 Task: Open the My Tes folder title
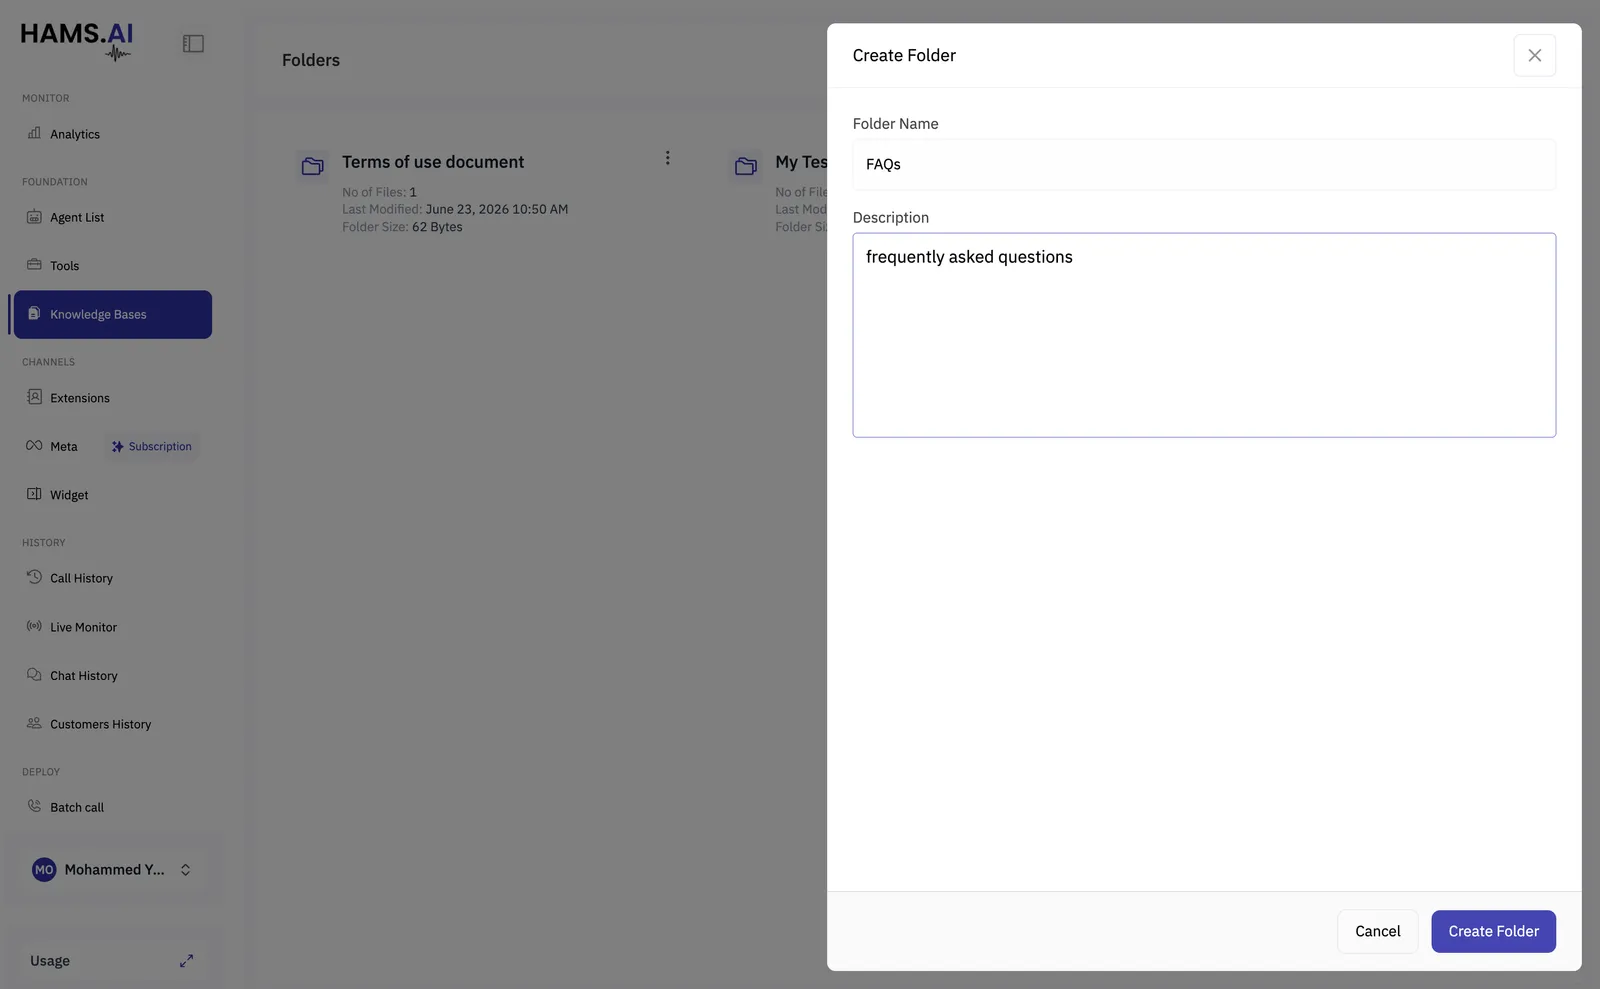click(x=801, y=162)
